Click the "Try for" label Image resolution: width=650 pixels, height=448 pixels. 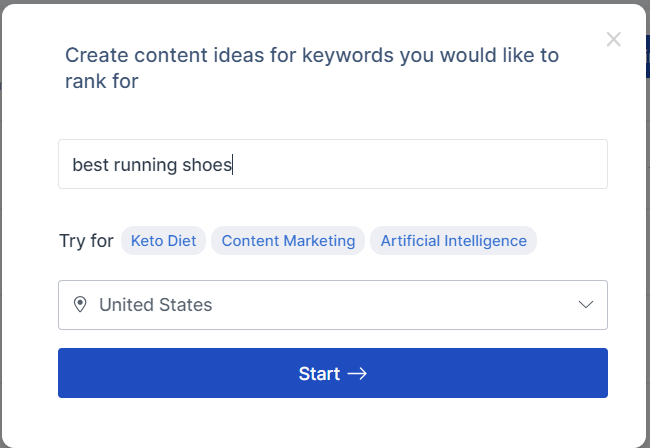coord(86,241)
